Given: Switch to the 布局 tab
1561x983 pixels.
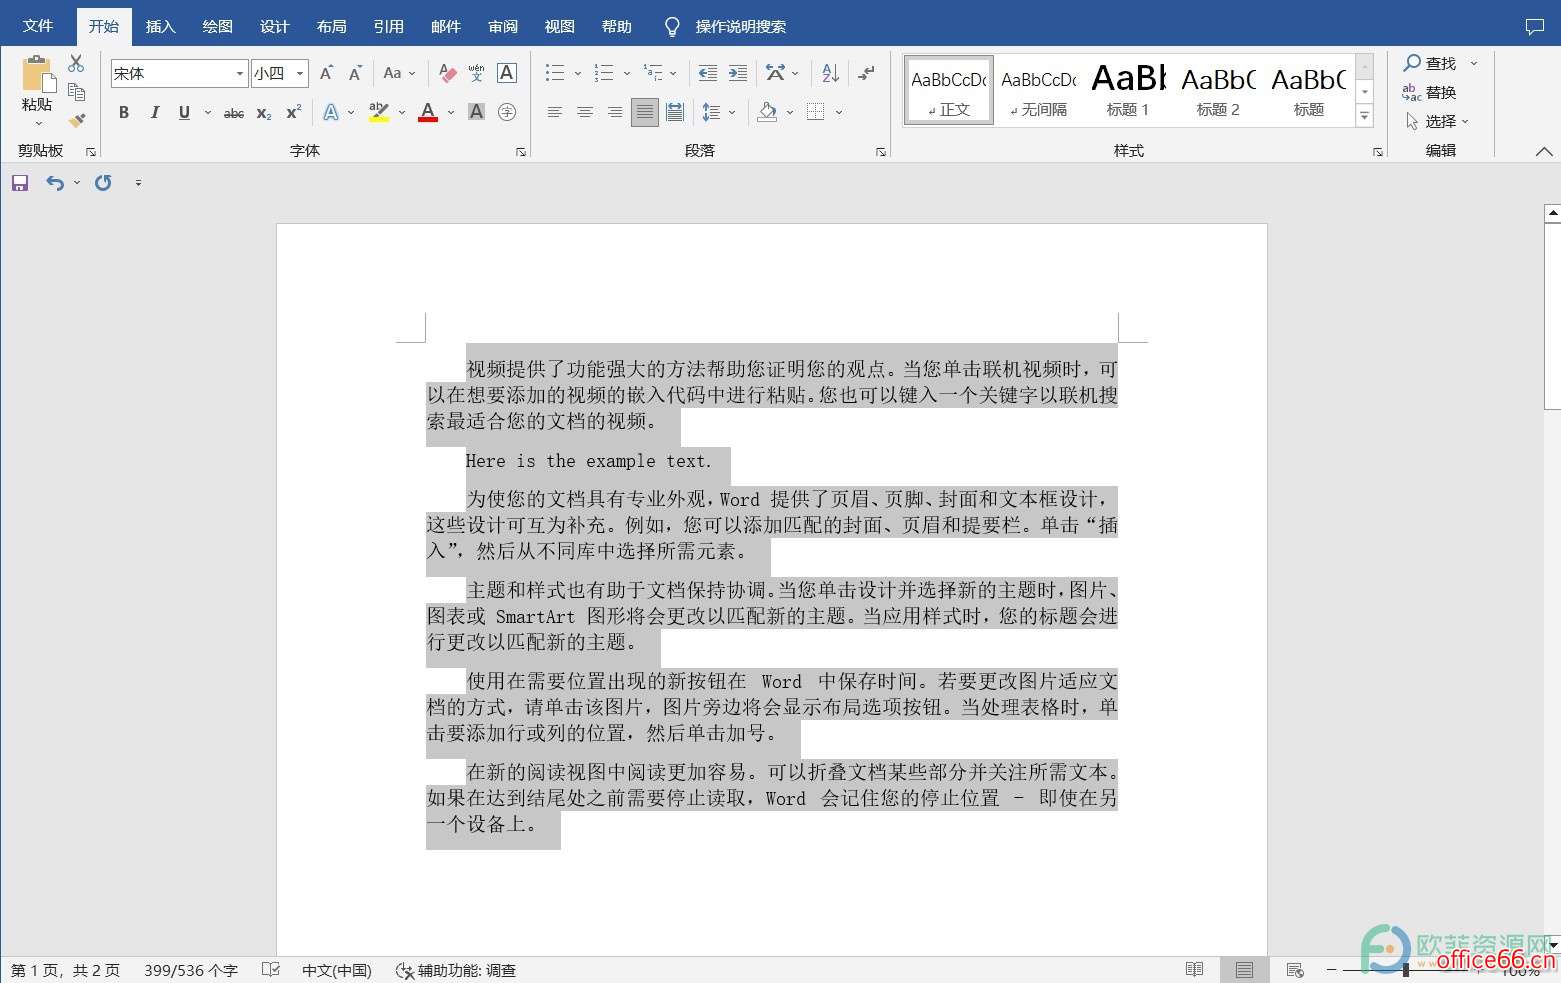Looking at the screenshot, I should coord(332,27).
